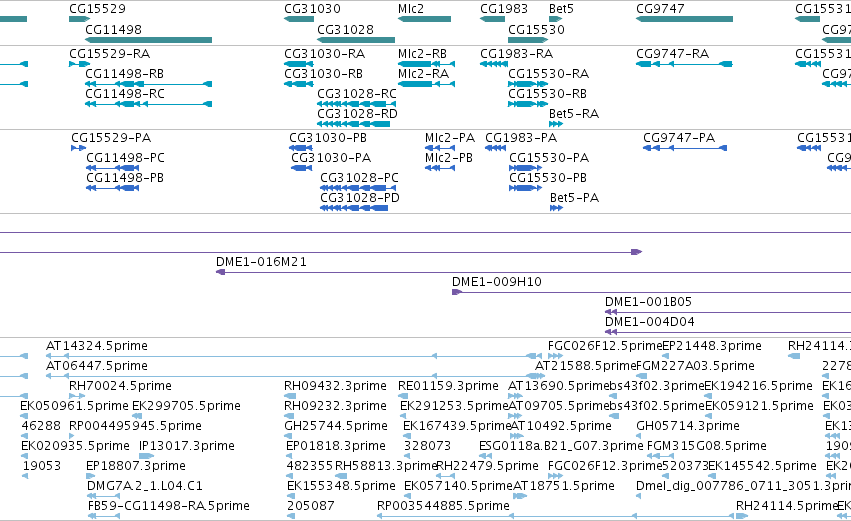Click the Bet5-PA protein label

pos(575,198)
